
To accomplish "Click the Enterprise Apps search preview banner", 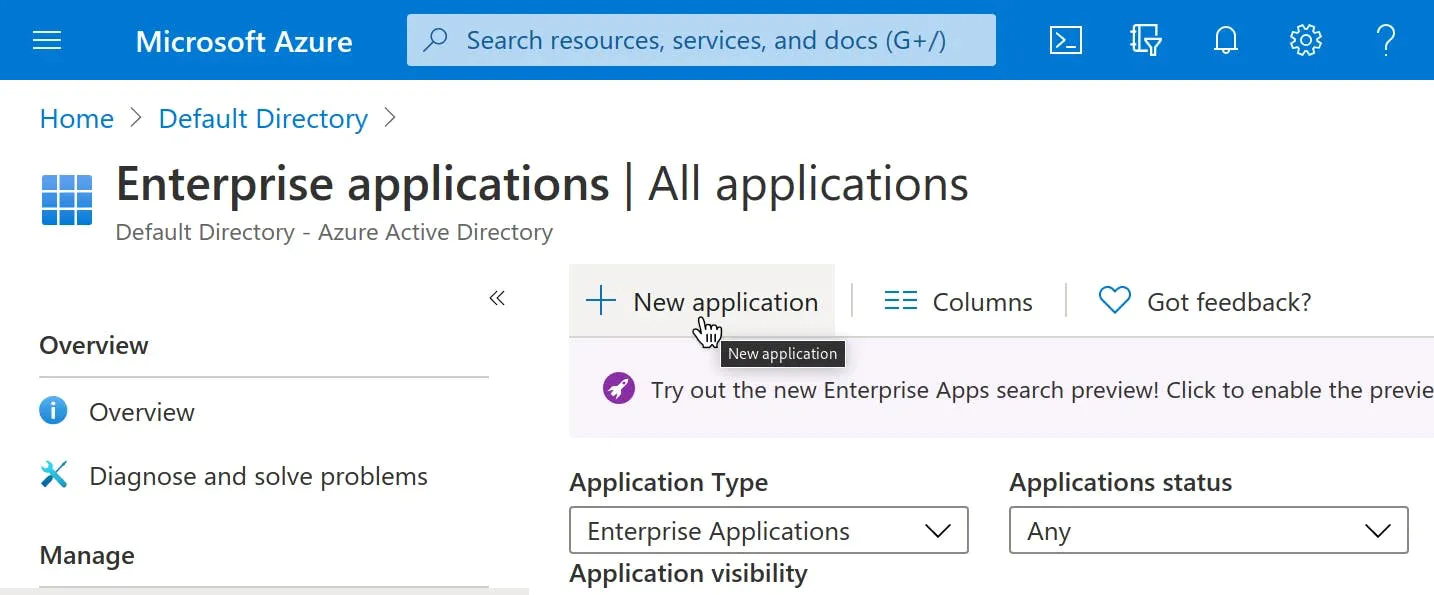I will [x=1001, y=388].
